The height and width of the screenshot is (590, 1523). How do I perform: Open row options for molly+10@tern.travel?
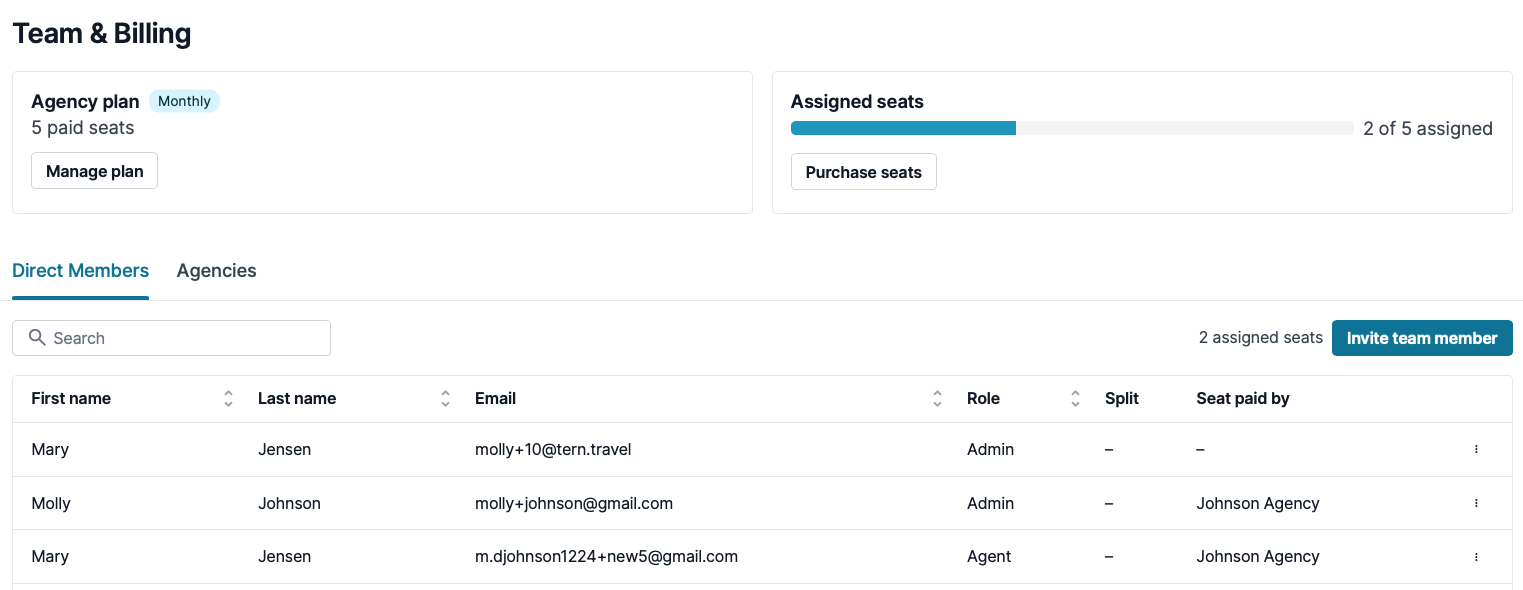(x=1476, y=450)
